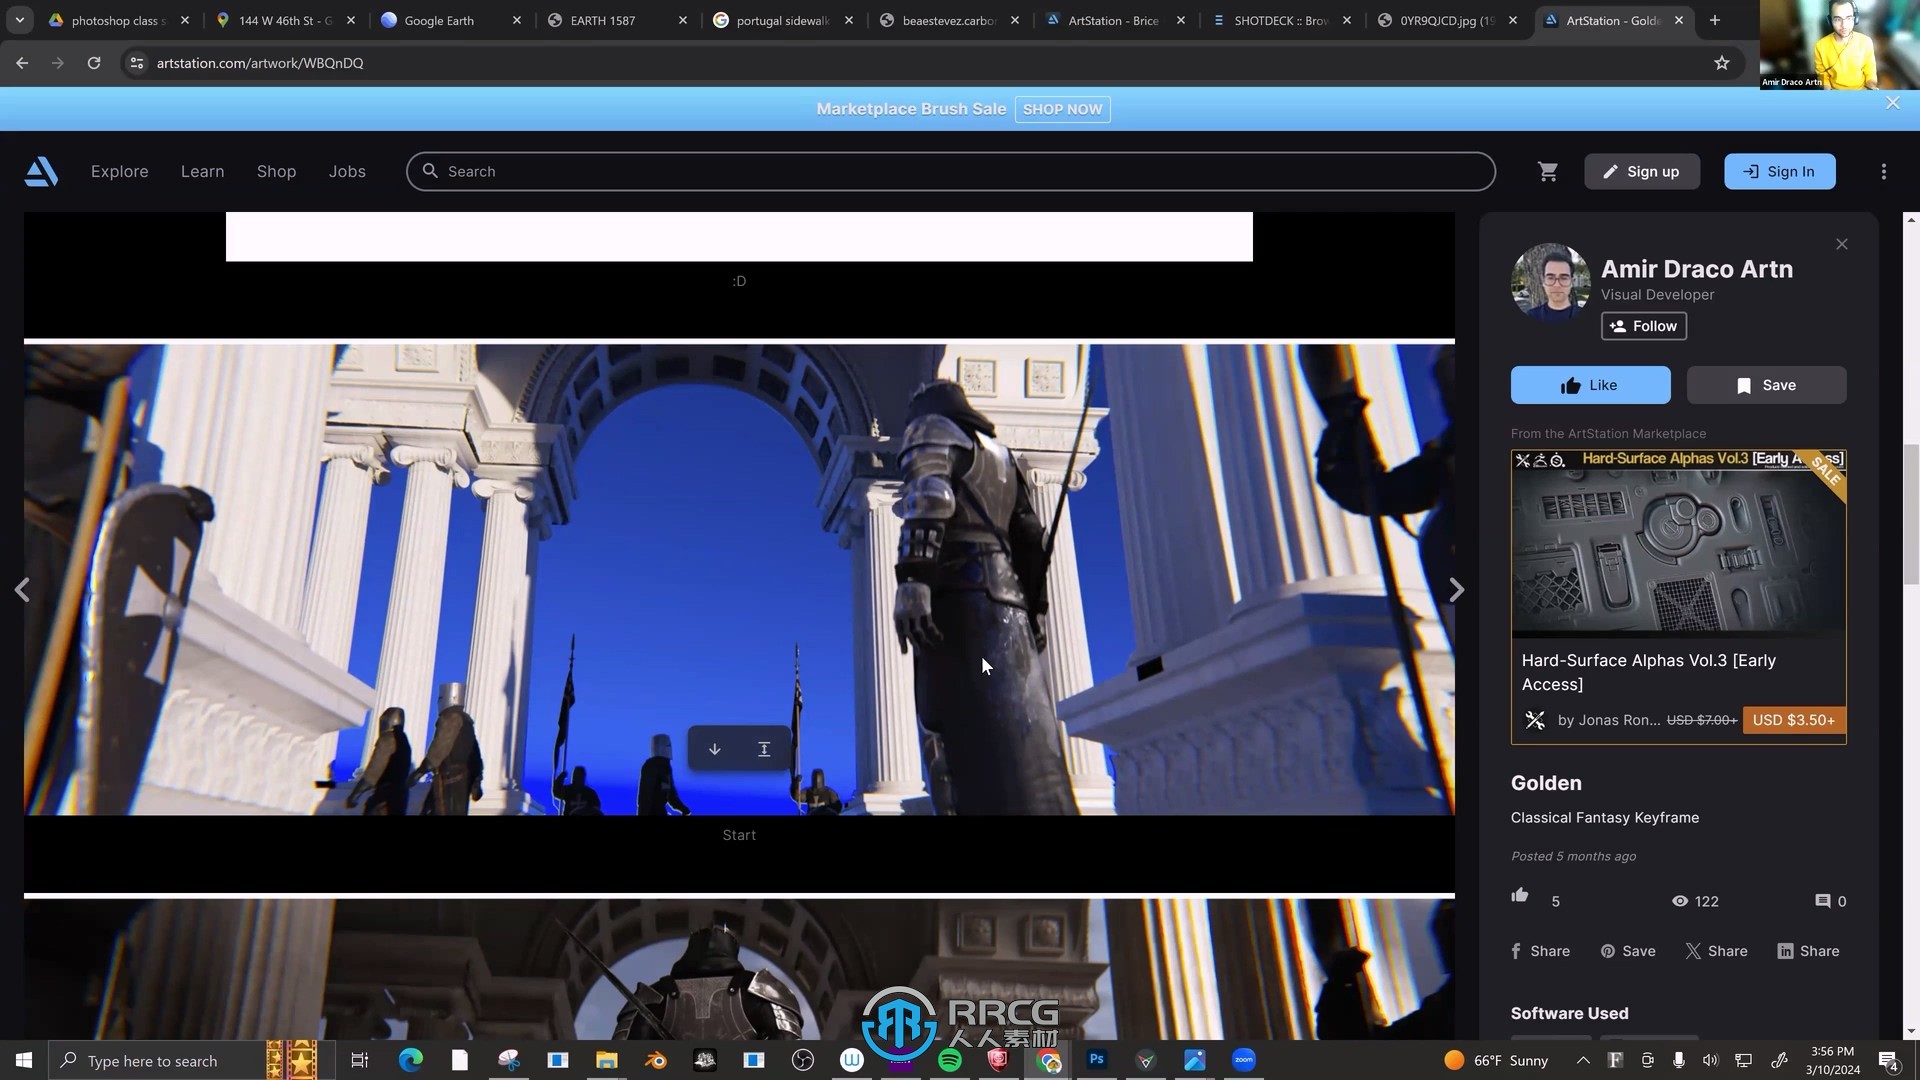Go back in browser history
This screenshot has height=1080, width=1920.
click(22, 63)
